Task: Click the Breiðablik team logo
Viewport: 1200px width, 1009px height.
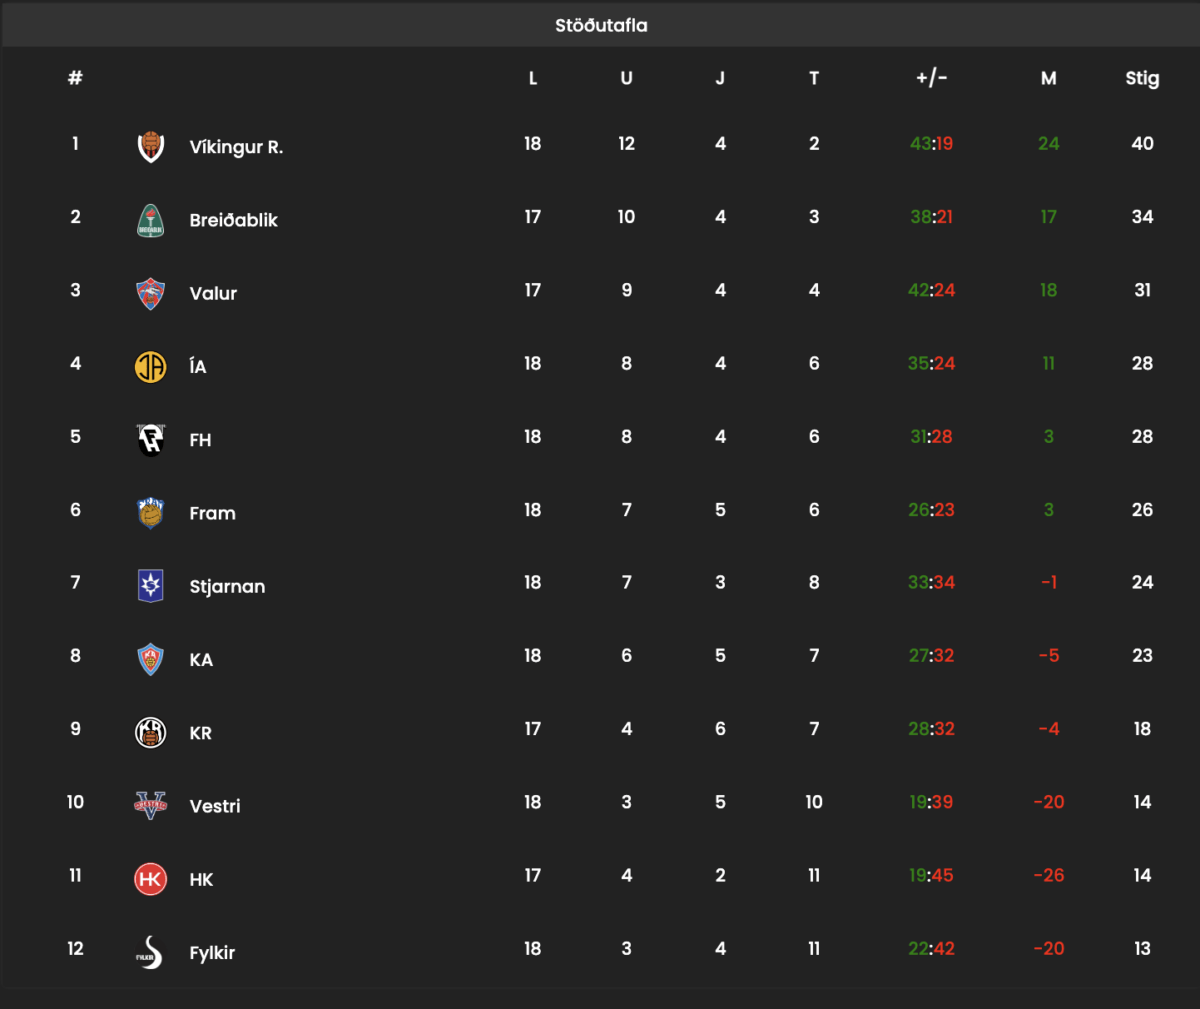Action: coord(150,220)
